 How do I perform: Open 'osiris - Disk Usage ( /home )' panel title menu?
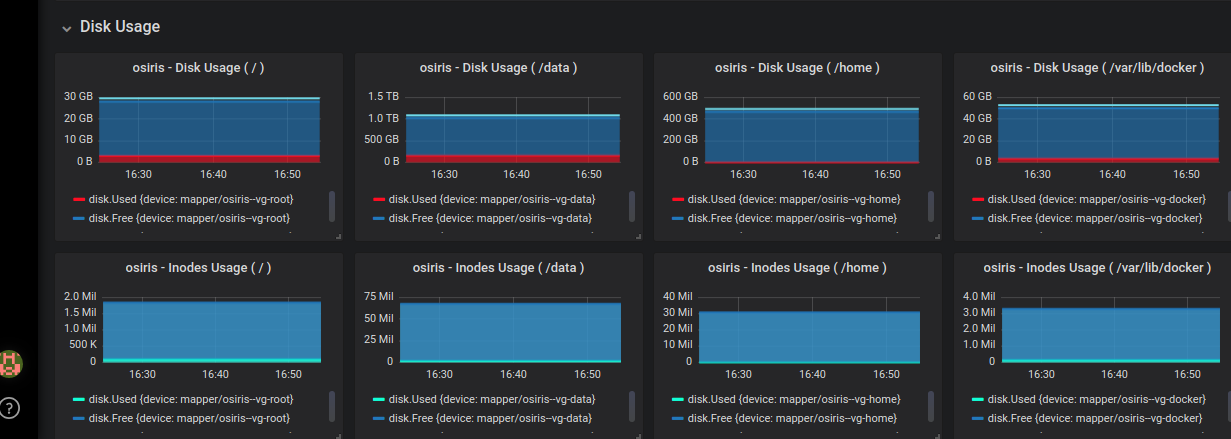[x=797, y=68]
